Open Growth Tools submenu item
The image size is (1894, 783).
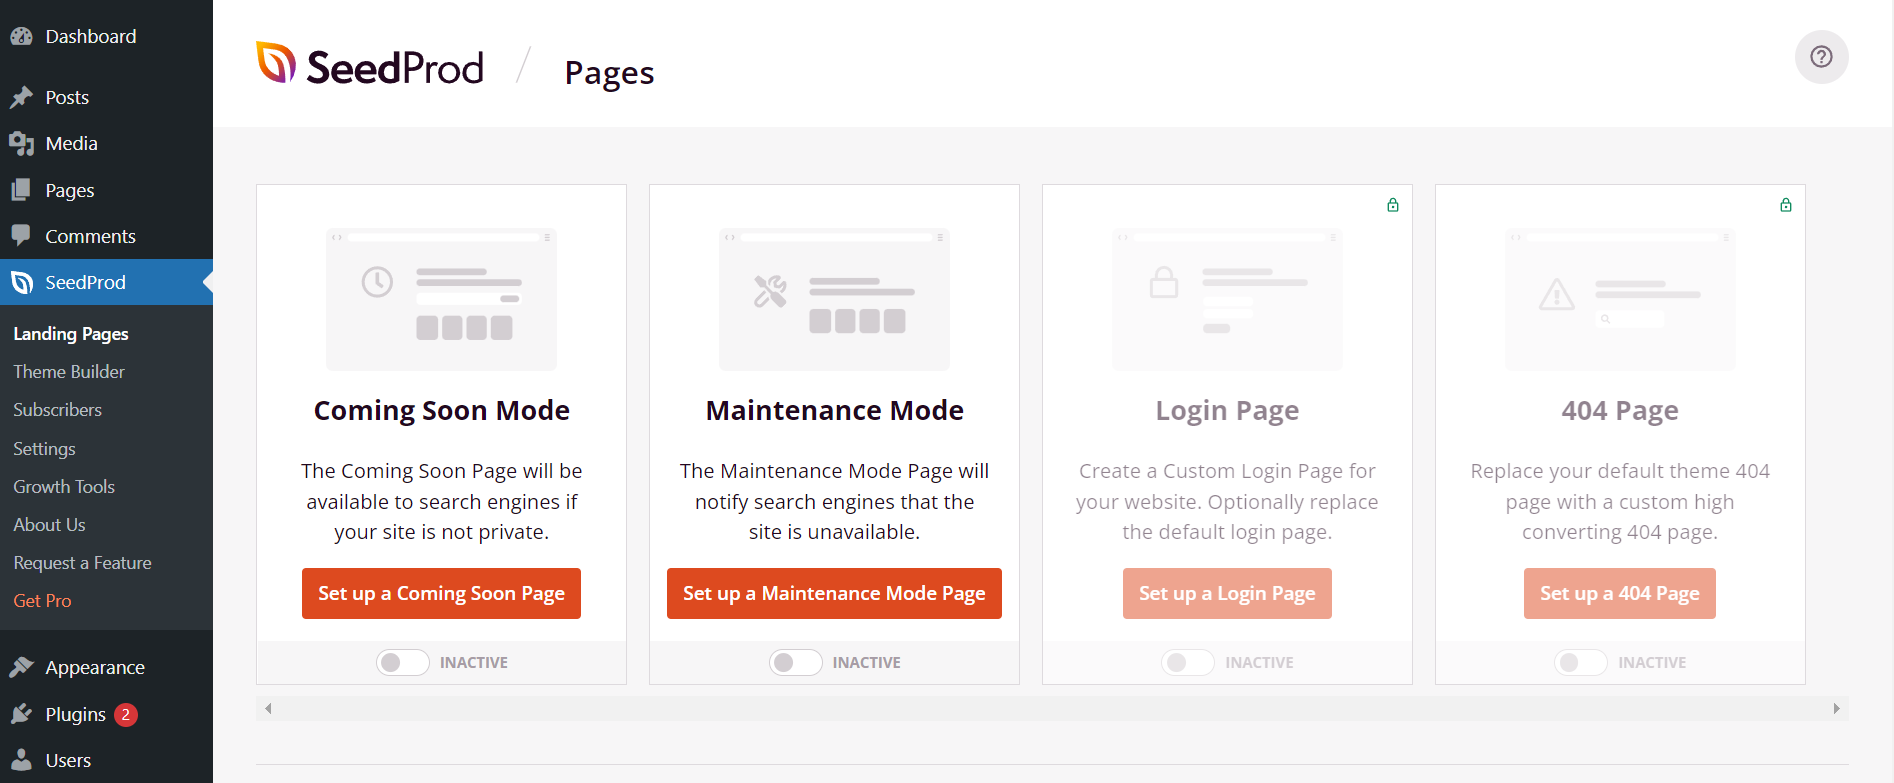pyautogui.click(x=64, y=487)
